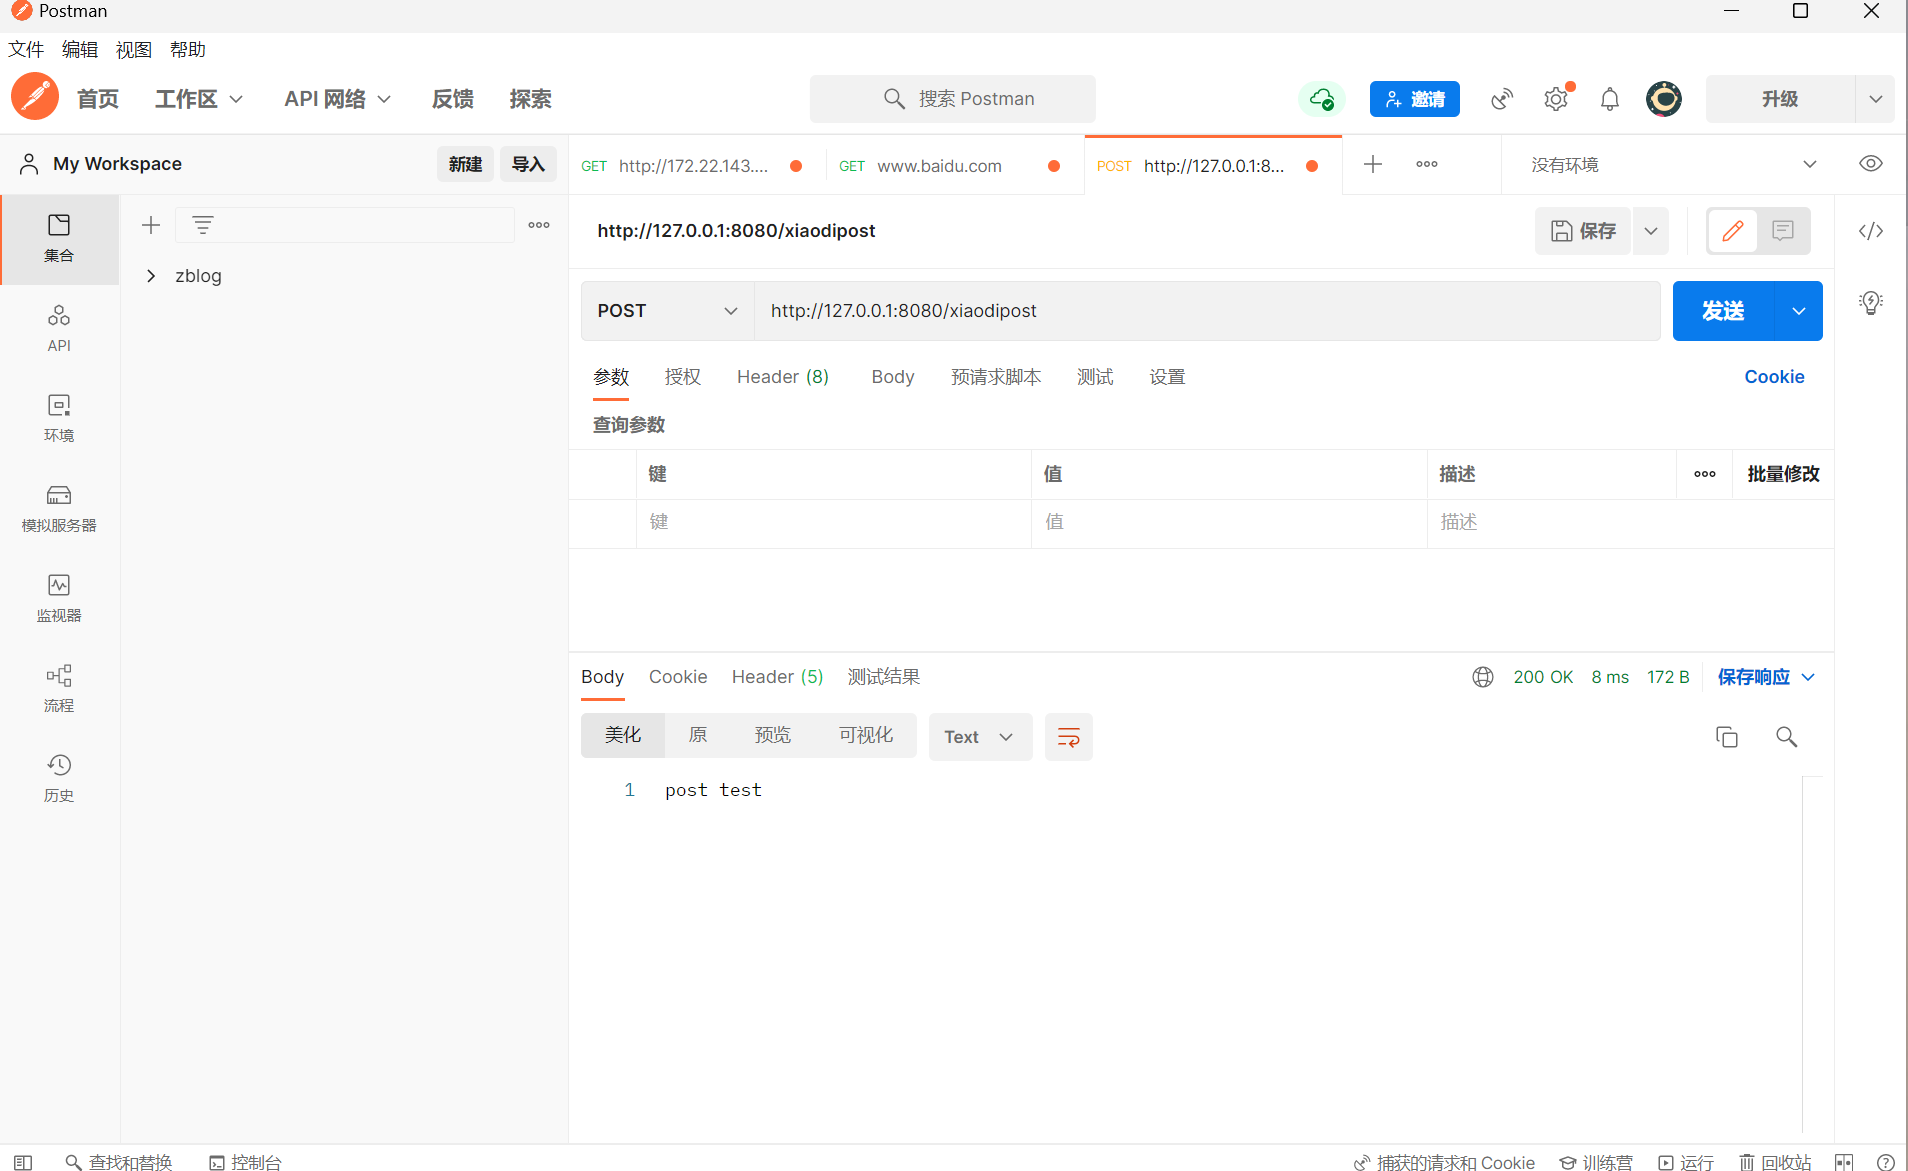Click the capture requests satellite icon

pos(1502,99)
